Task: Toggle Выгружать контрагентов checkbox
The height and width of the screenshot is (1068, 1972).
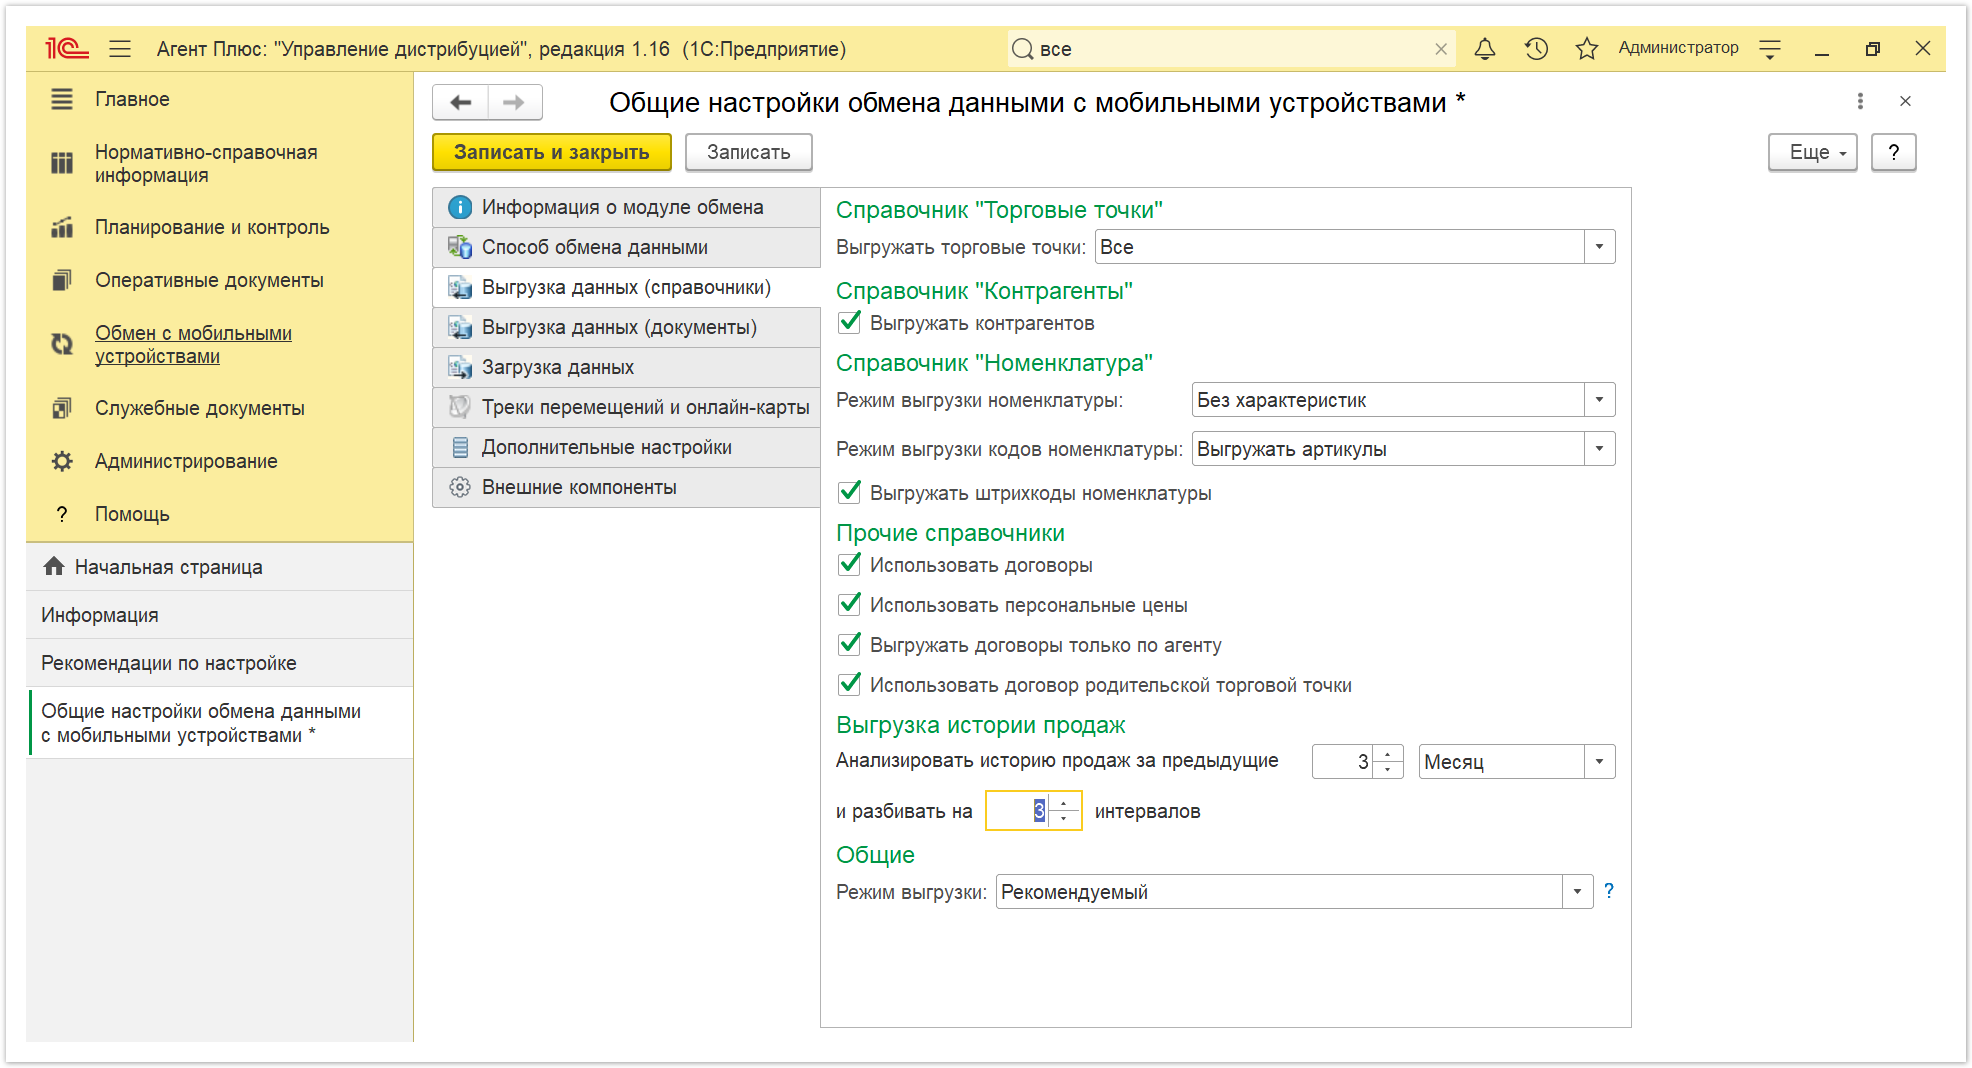Action: [850, 322]
